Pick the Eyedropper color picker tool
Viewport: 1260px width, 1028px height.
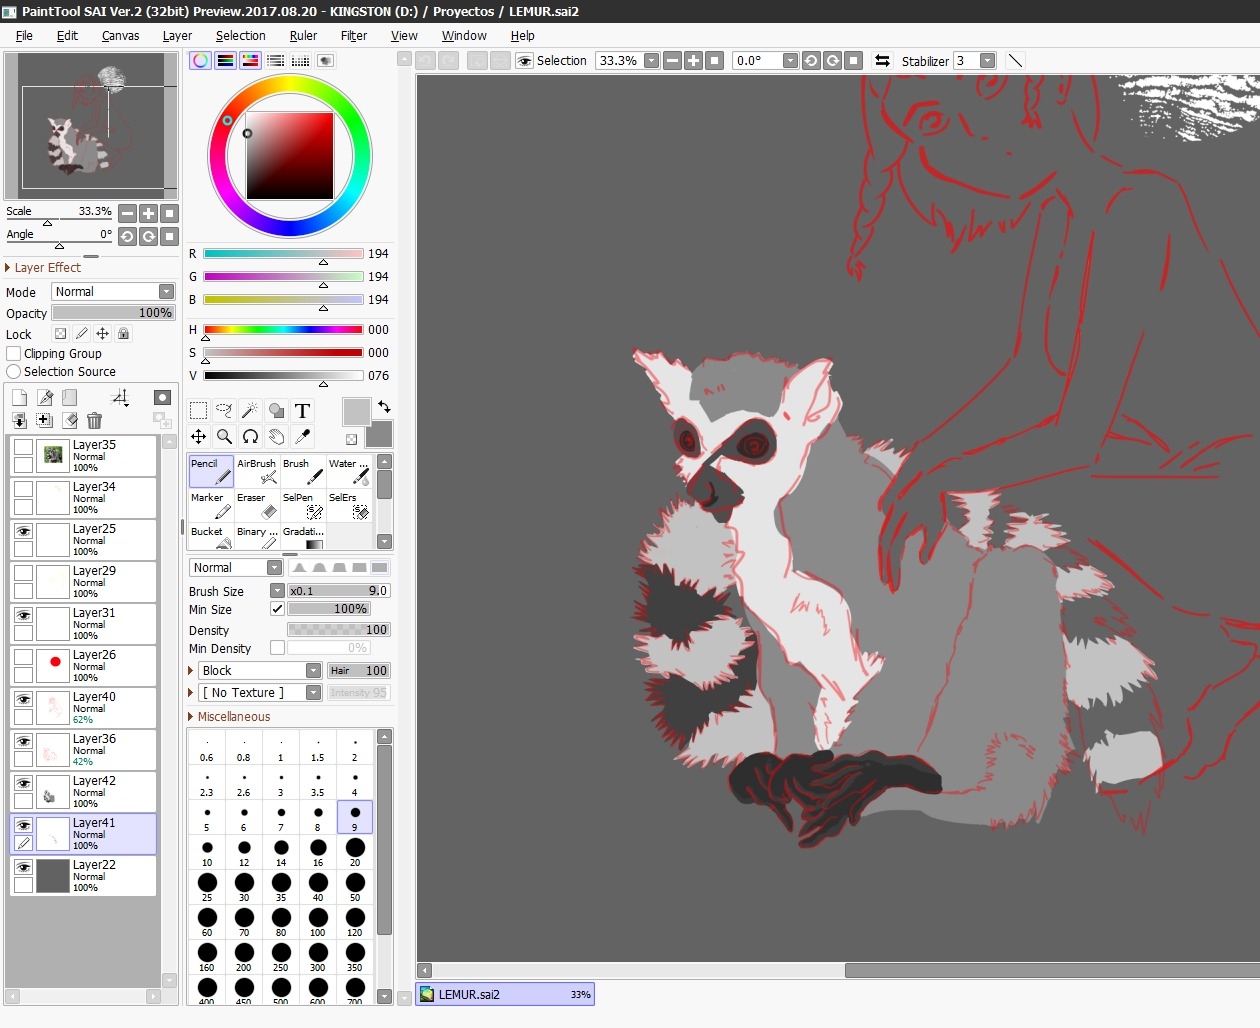pyautogui.click(x=302, y=437)
